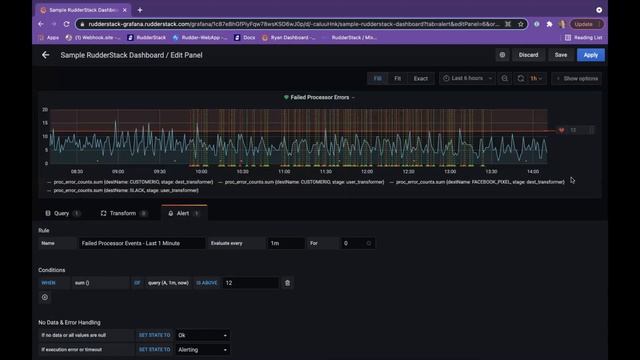This screenshot has height=360, width=640.
Task: Open execution error Alerting dropdown
Action: tap(202, 350)
